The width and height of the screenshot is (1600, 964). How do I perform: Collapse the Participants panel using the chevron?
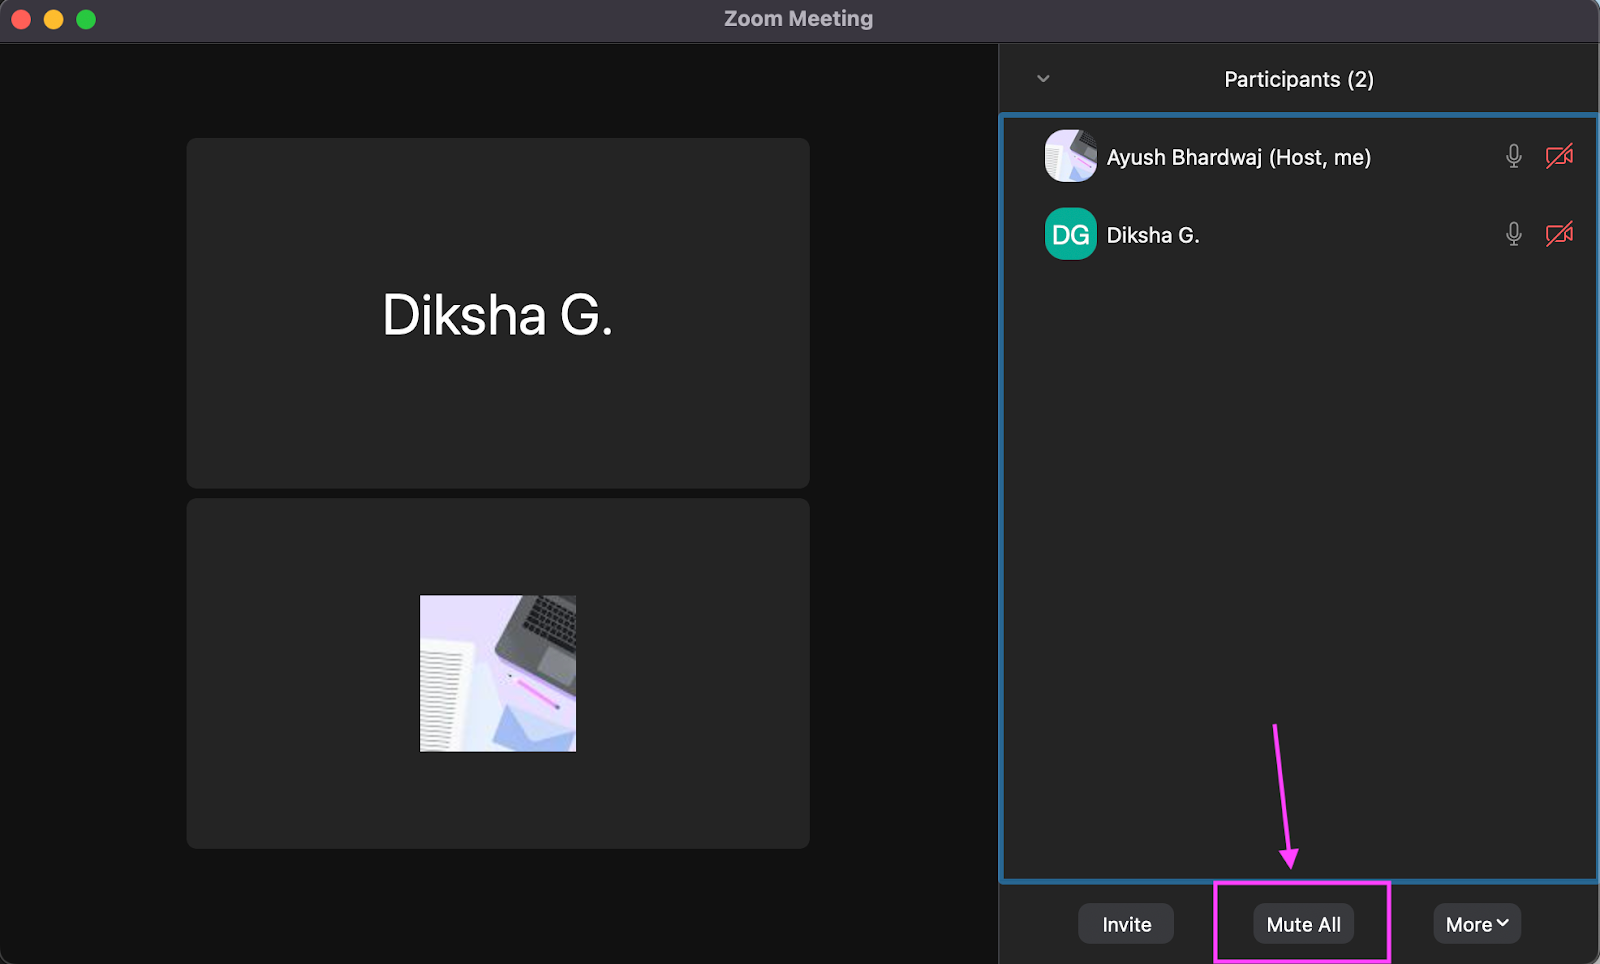[x=1042, y=79]
